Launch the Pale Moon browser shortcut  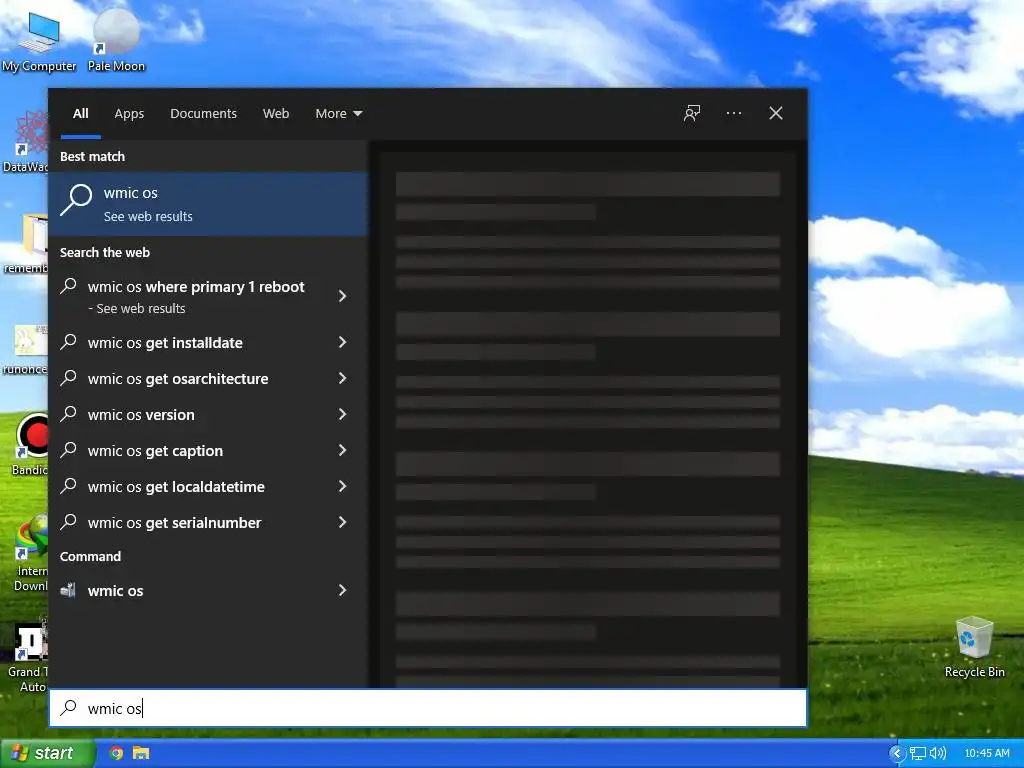116,40
